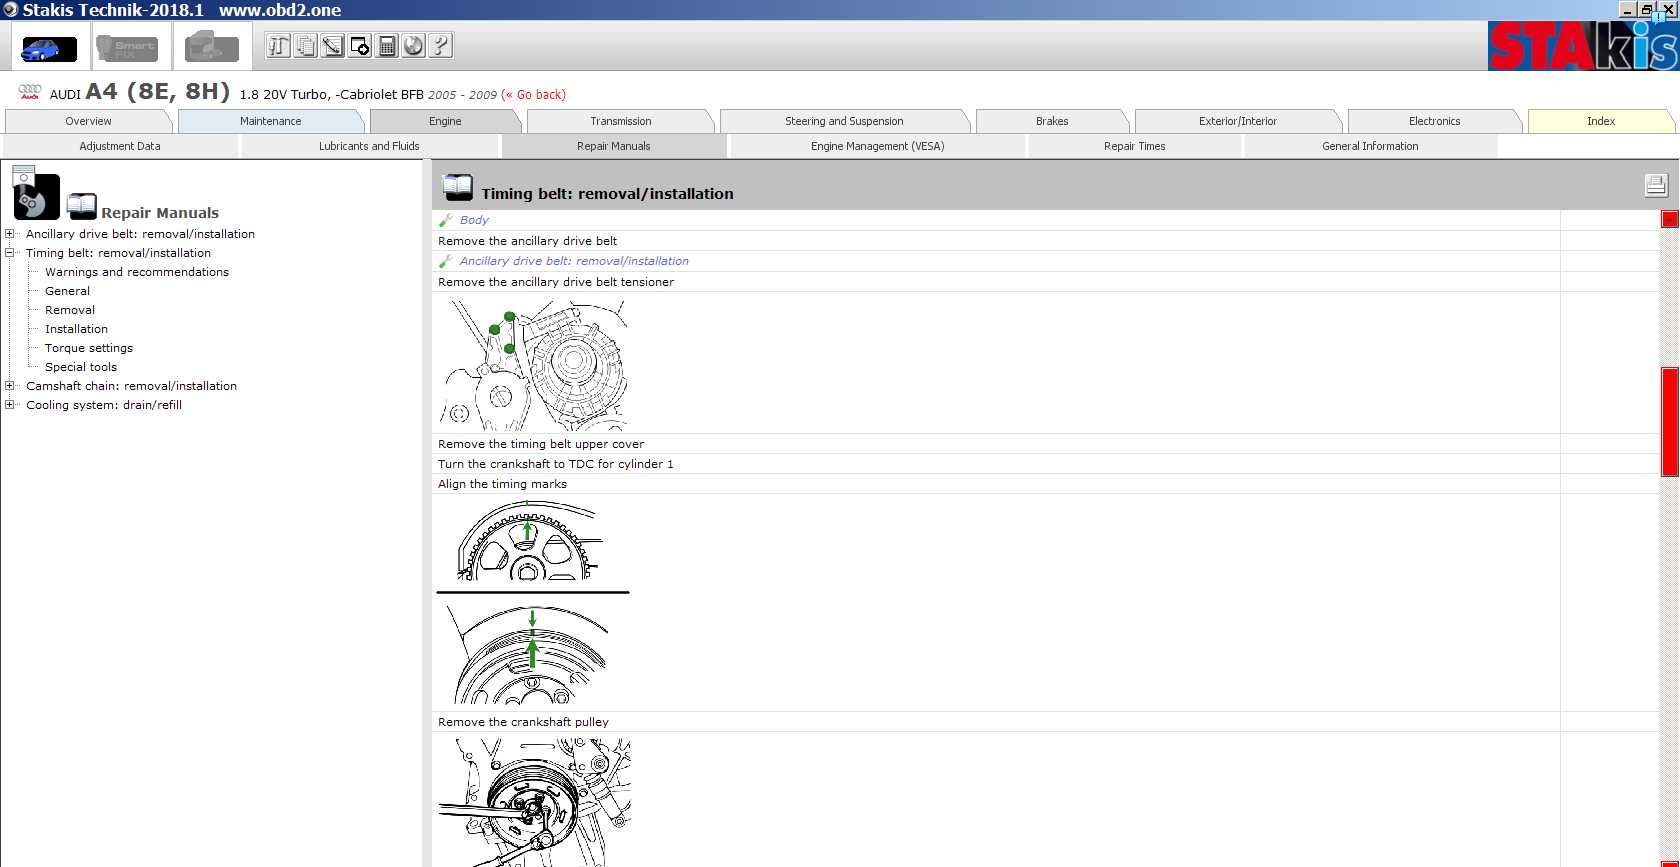Open the camshaft timing marks diagram
The width and height of the screenshot is (1680, 867).
click(x=531, y=540)
